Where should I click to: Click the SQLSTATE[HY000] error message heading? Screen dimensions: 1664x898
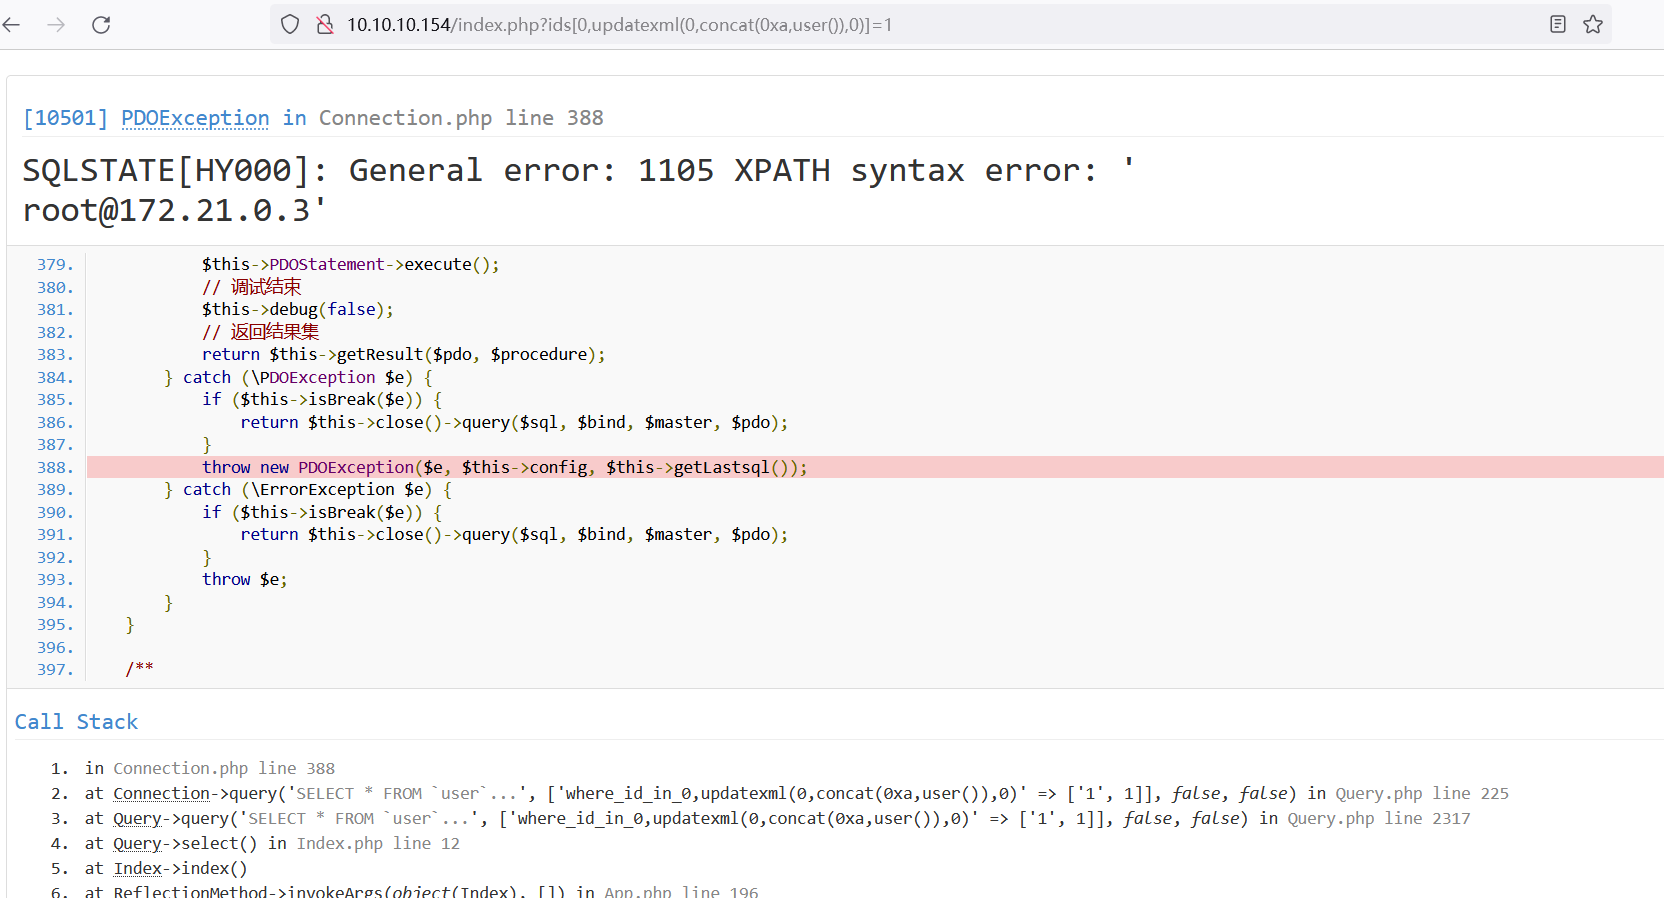(578, 190)
